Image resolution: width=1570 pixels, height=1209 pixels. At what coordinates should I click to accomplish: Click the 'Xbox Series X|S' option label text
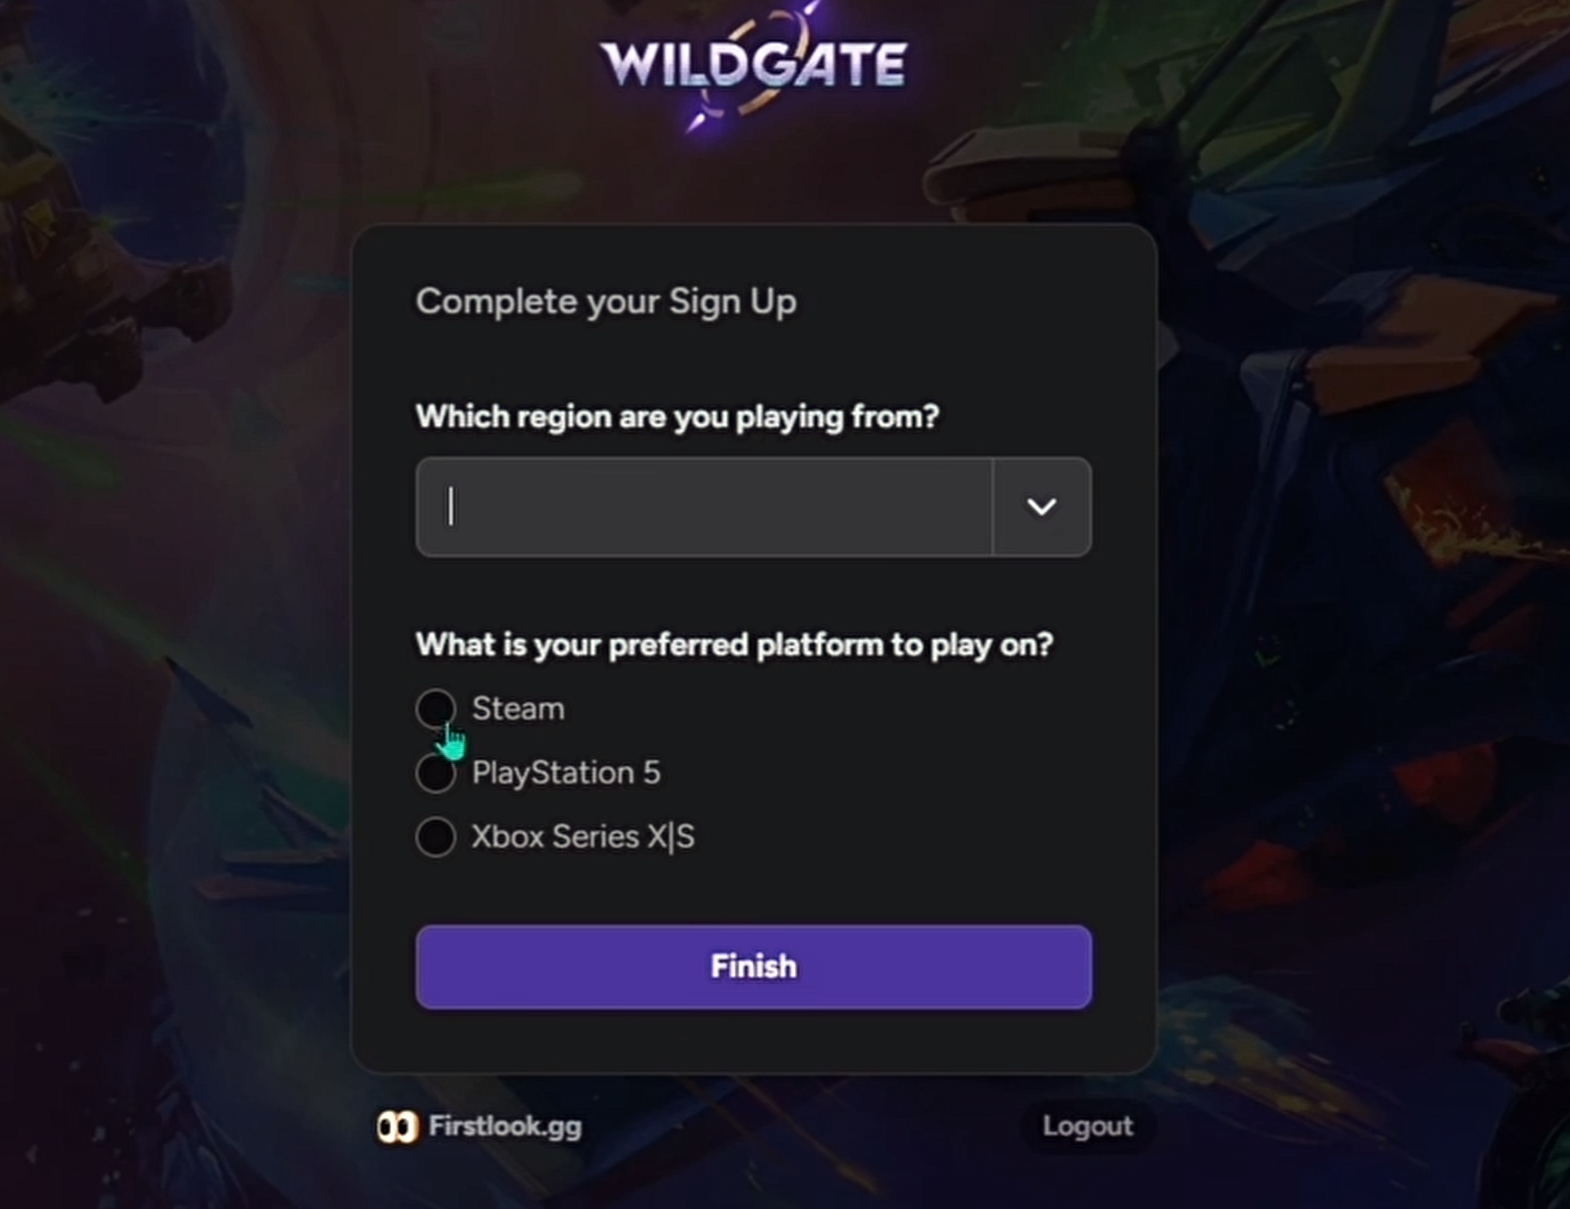[x=583, y=837]
